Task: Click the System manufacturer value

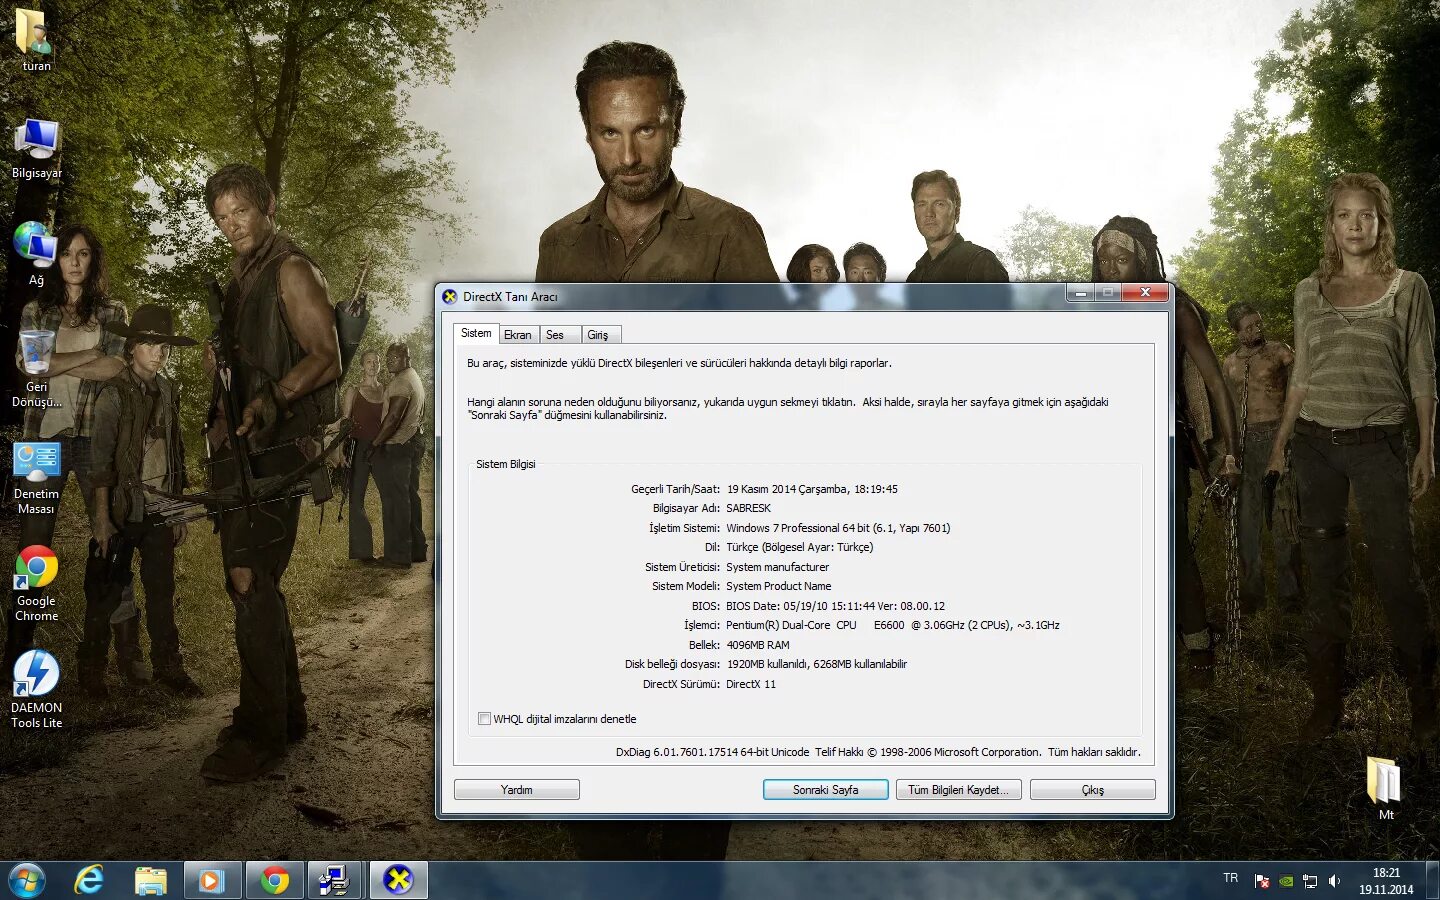Action: (778, 567)
